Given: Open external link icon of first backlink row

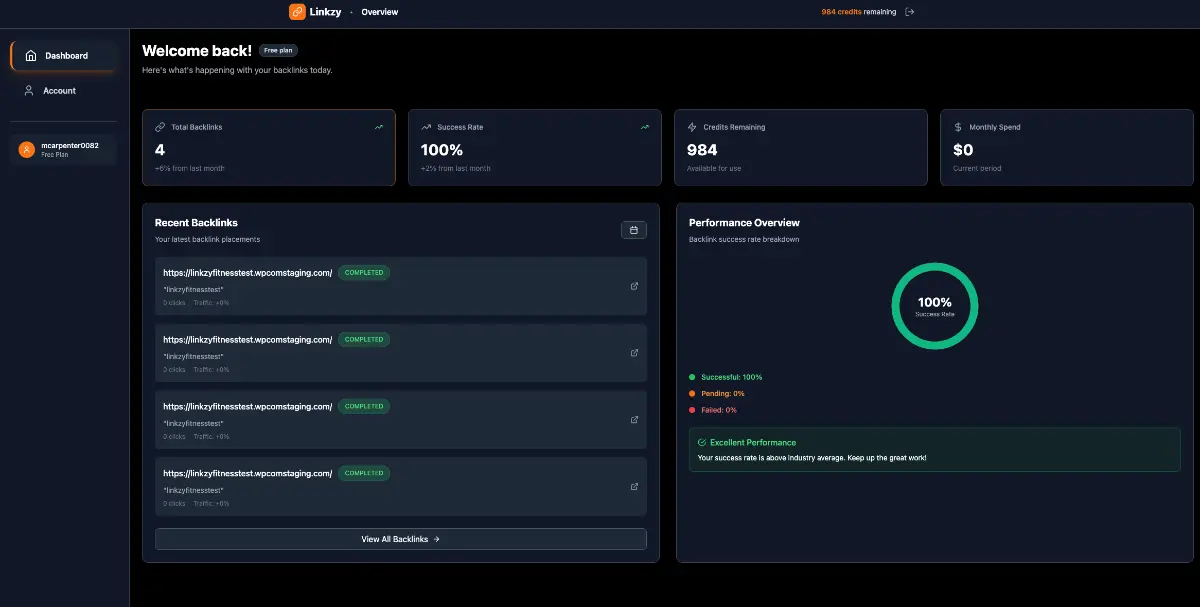Looking at the screenshot, I should [634, 286].
